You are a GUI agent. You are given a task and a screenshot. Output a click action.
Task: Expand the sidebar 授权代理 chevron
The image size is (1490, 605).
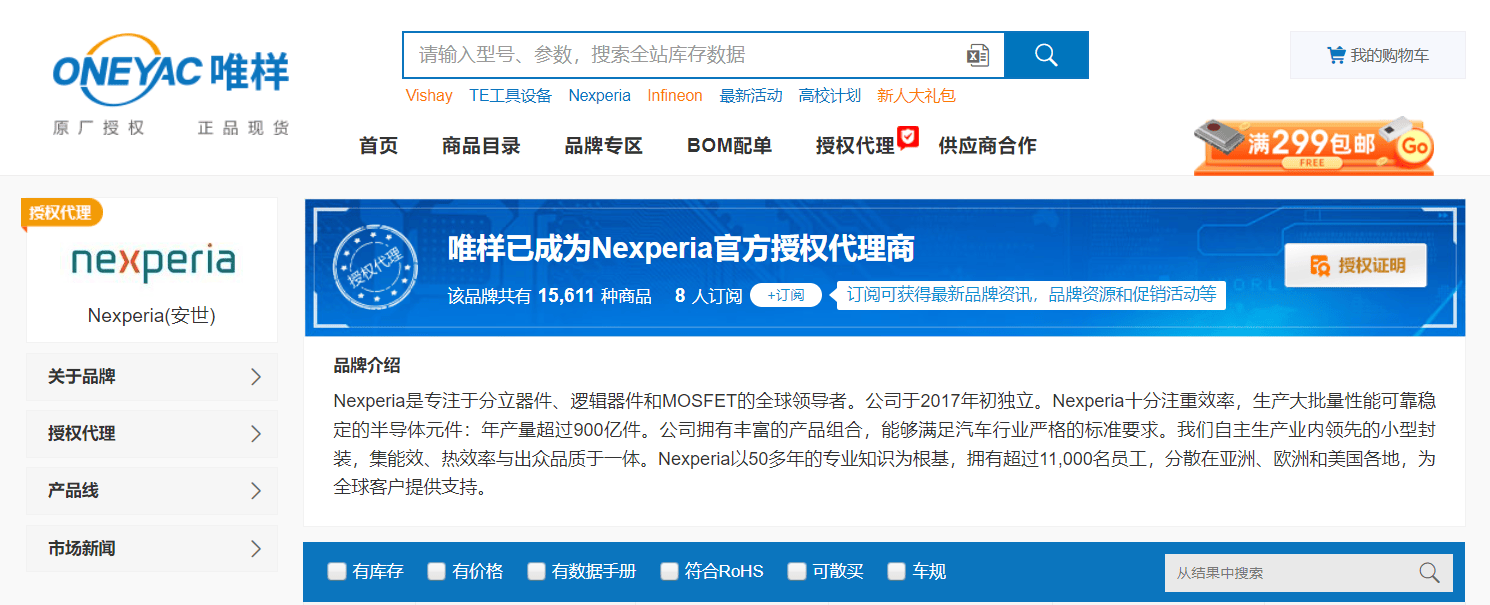coord(256,434)
